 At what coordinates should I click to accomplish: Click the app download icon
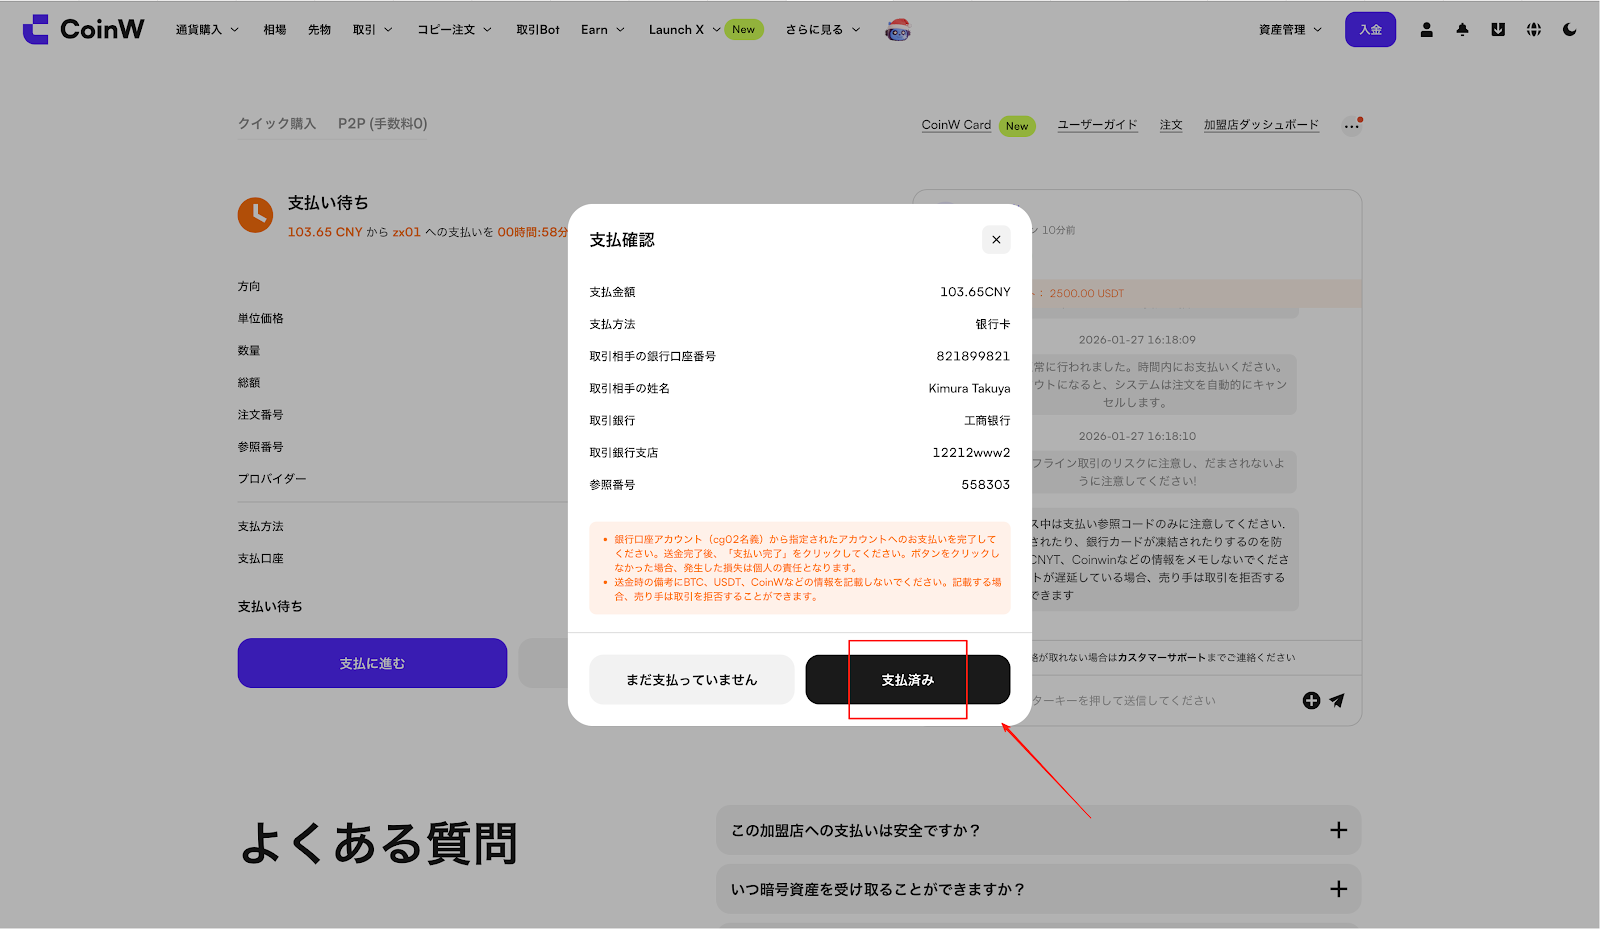coord(1498,30)
